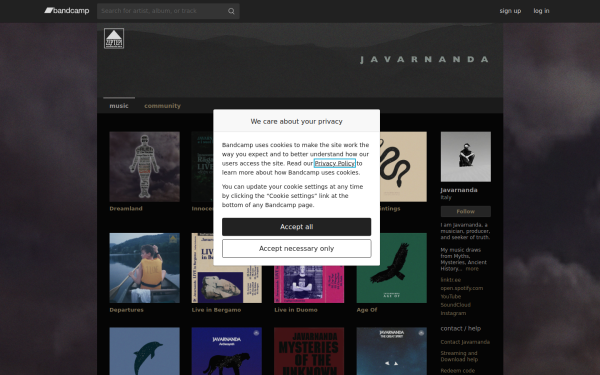Open the Departures album cover
Image resolution: width=600 pixels, height=375 pixels.
(x=145, y=268)
